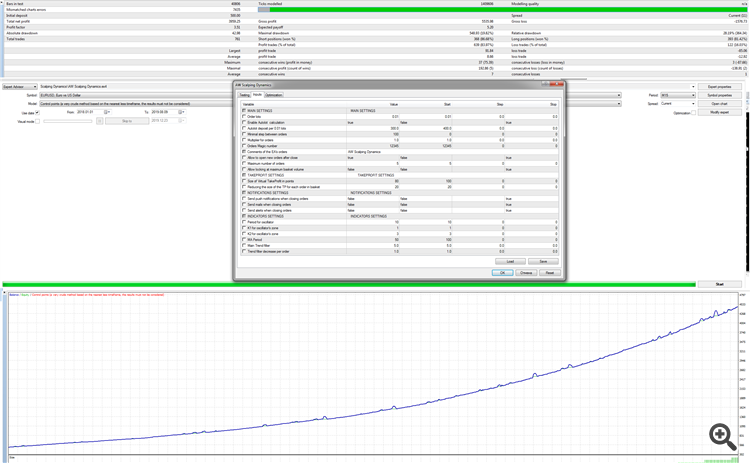This screenshot has height=463, width=750.
Task: Open Expert properties
Action: [719, 87]
